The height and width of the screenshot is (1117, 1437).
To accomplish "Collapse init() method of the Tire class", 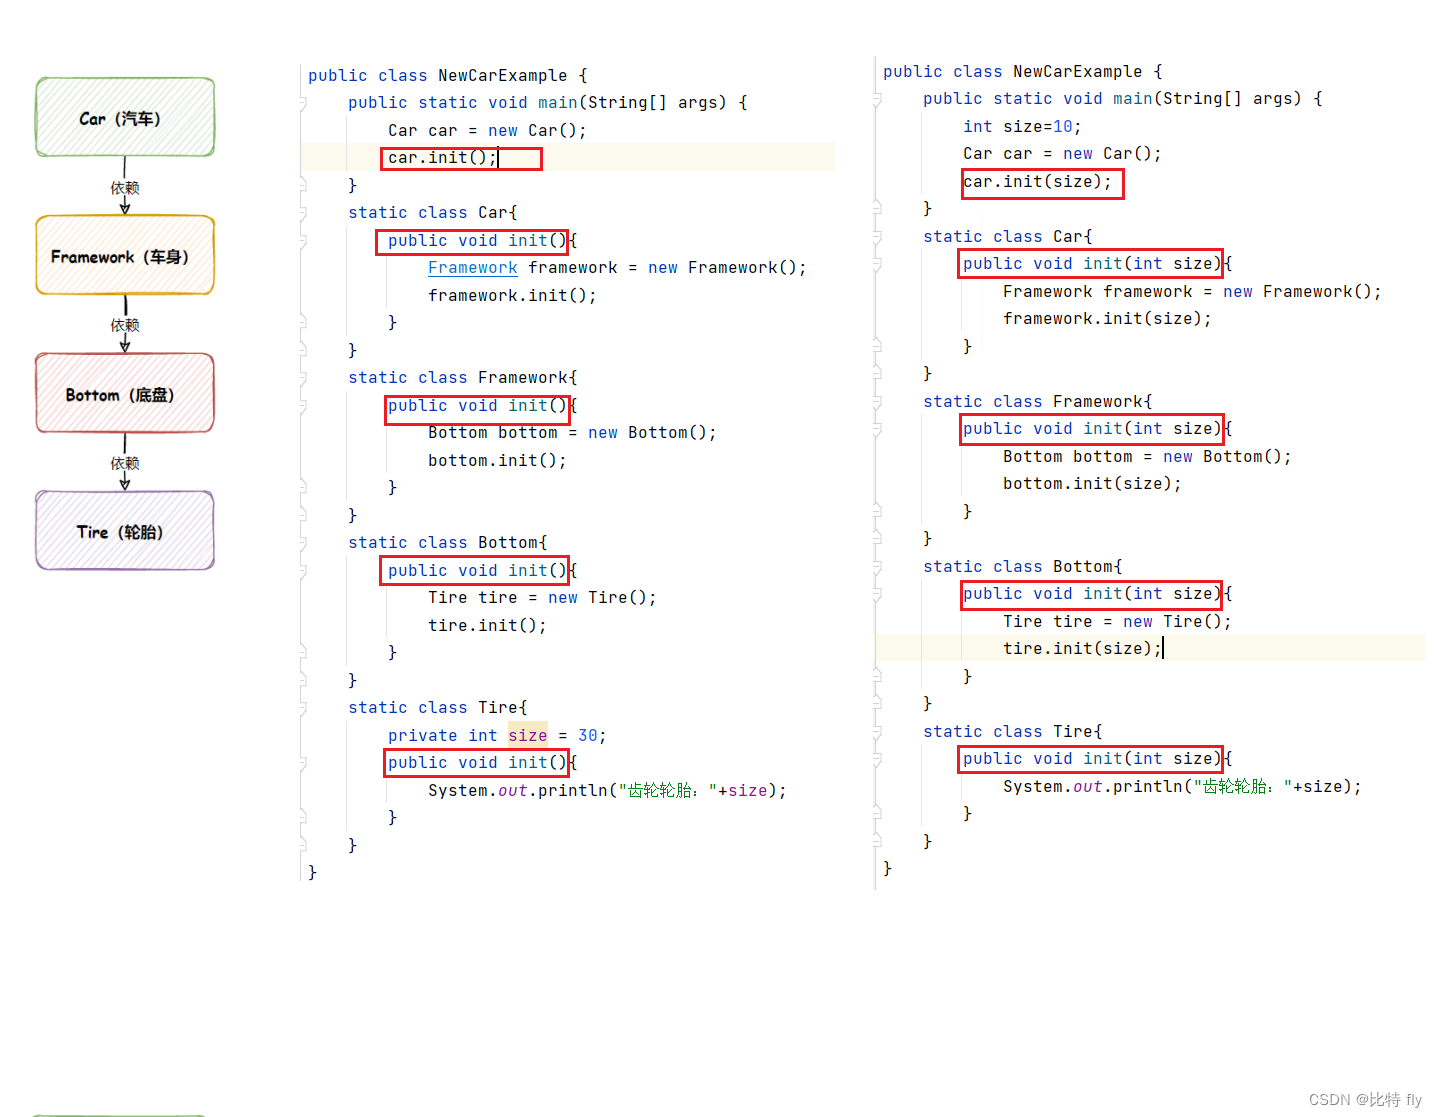I will [x=302, y=763].
